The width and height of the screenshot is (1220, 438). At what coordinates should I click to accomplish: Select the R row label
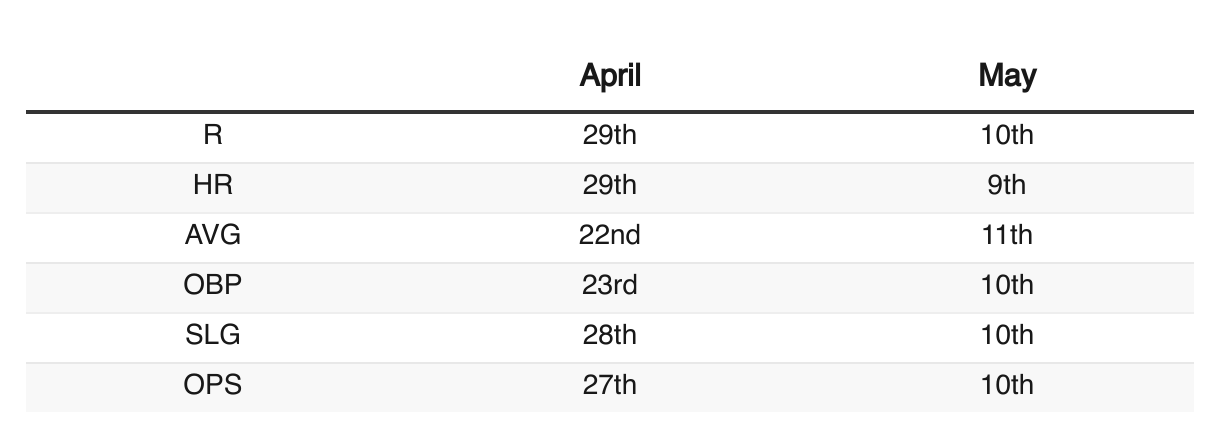click(213, 136)
